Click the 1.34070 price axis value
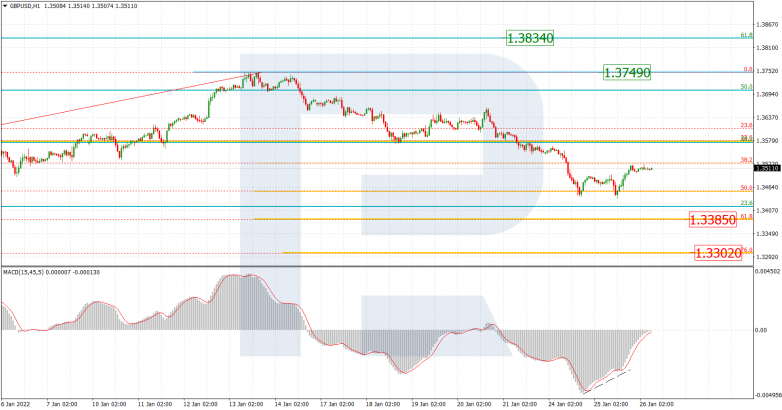Screen dimensions: 782x410 tap(767, 210)
